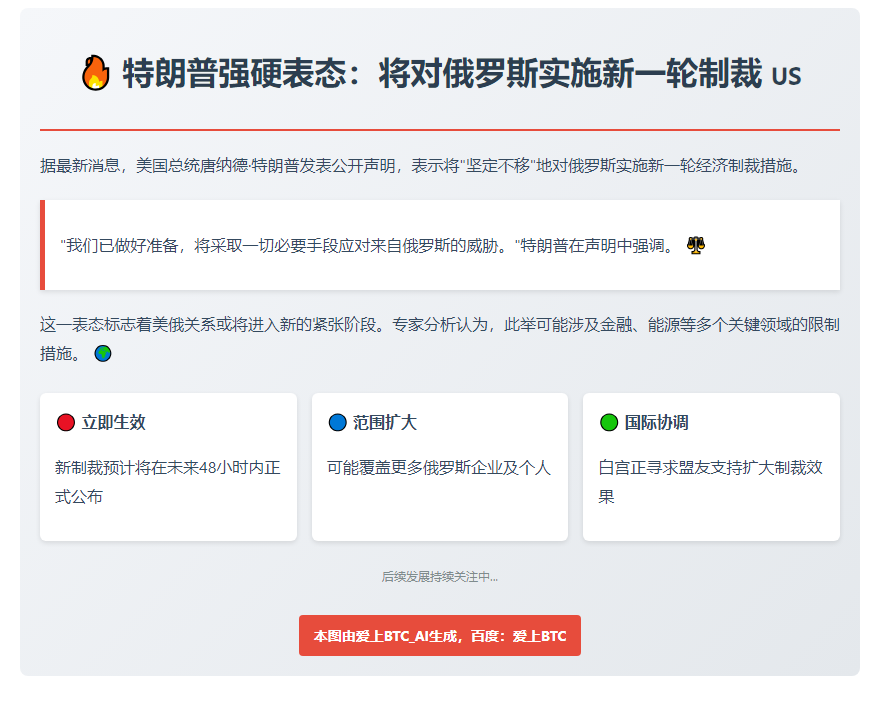Click the red circle beside 立即生效

pos(66,423)
